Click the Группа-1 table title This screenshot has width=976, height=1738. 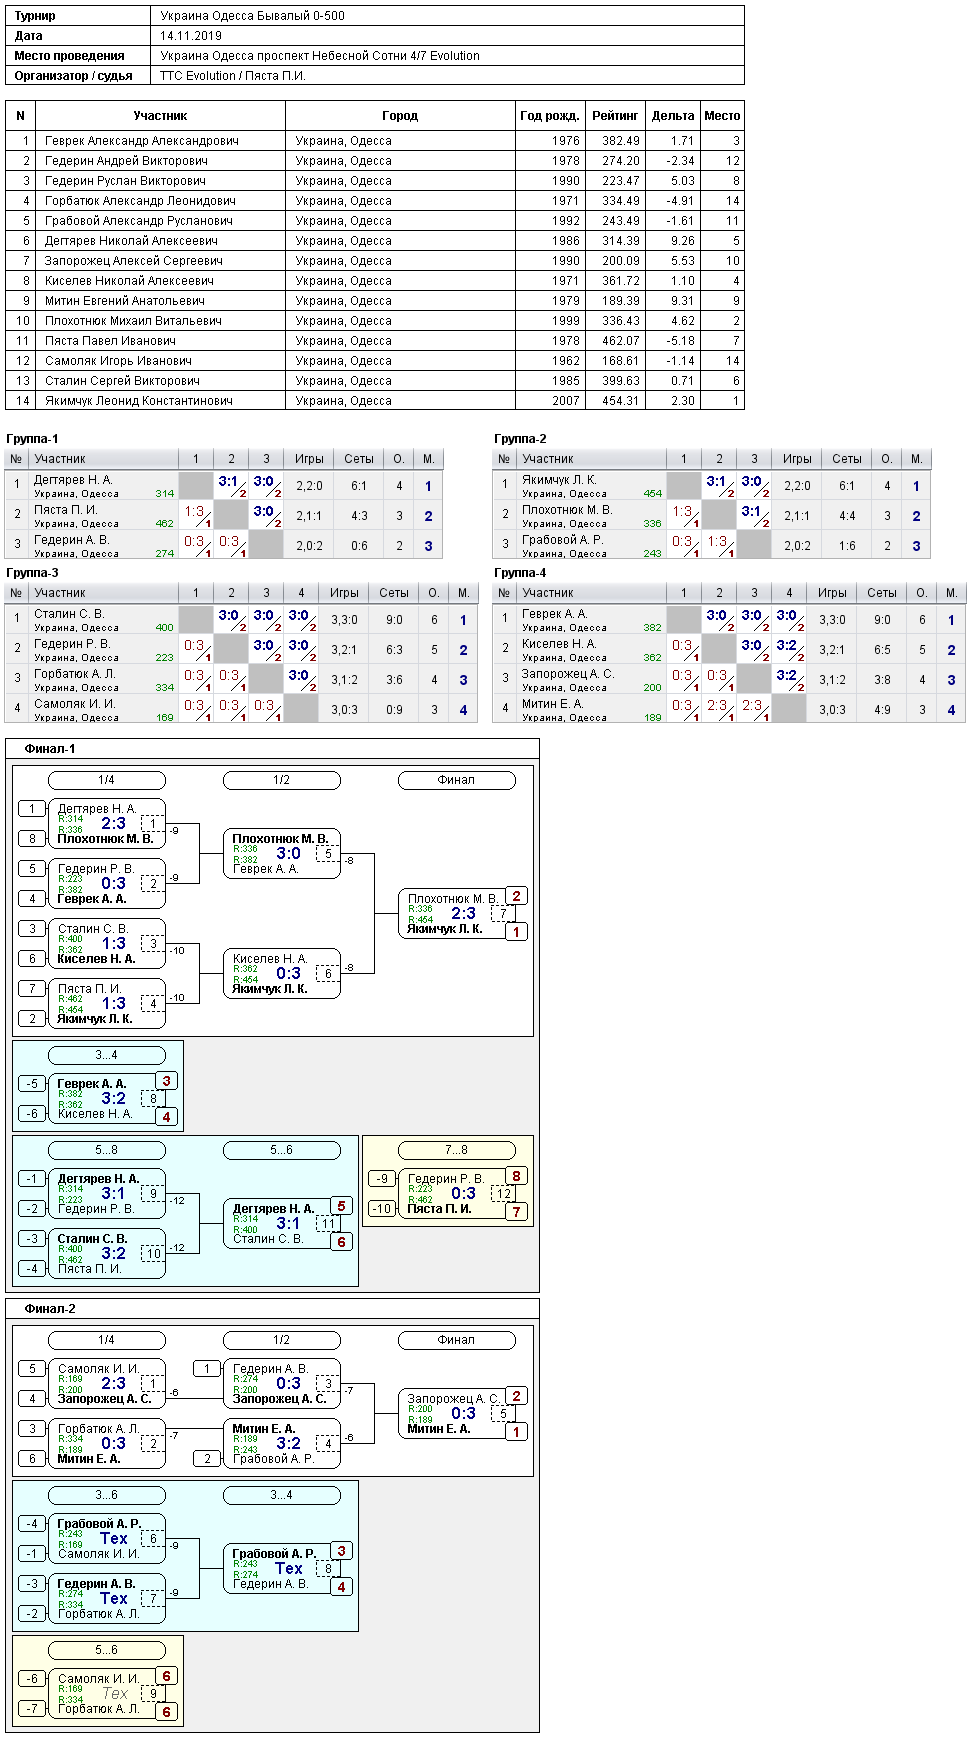click(32, 439)
